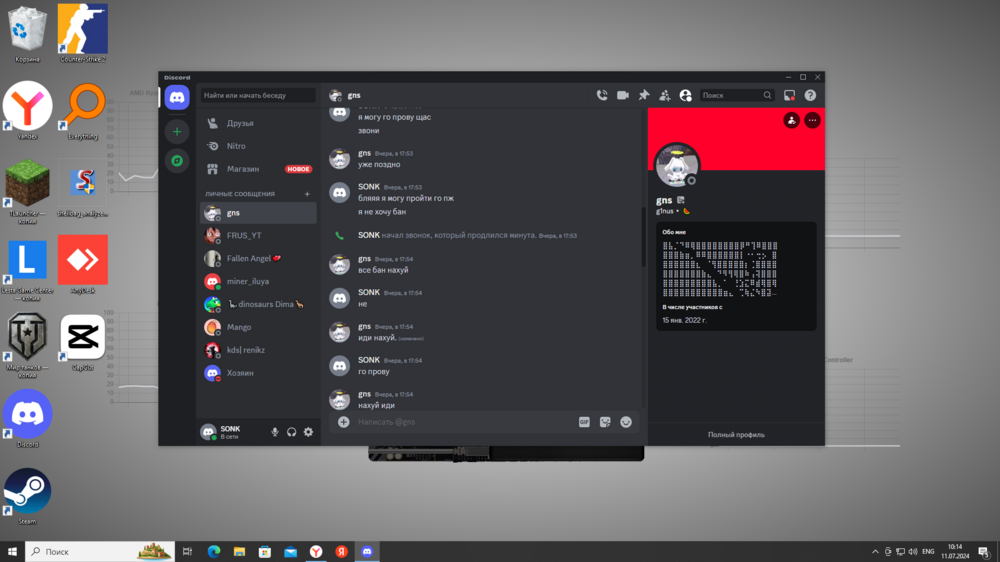Add friends to DM icon
Viewport: 1000px width, 562px height.
point(665,95)
